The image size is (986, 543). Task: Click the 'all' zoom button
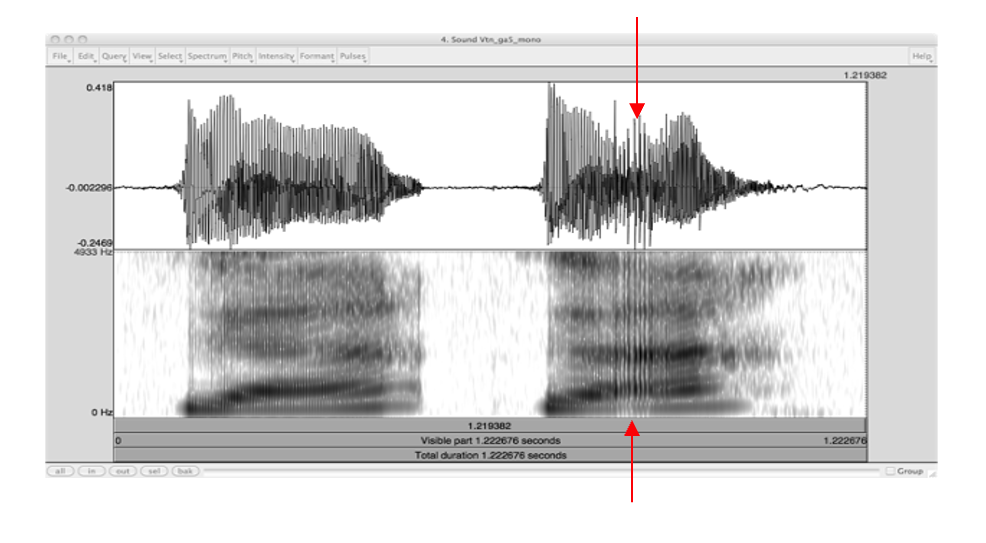61,470
